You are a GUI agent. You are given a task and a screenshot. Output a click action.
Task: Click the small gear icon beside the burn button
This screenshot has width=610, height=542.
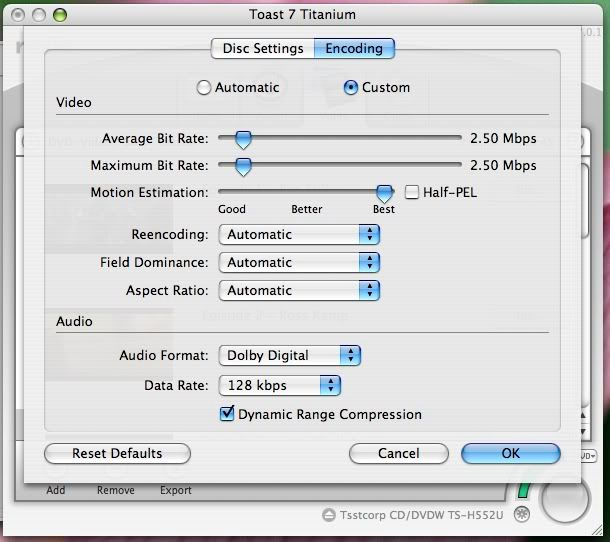[522, 514]
